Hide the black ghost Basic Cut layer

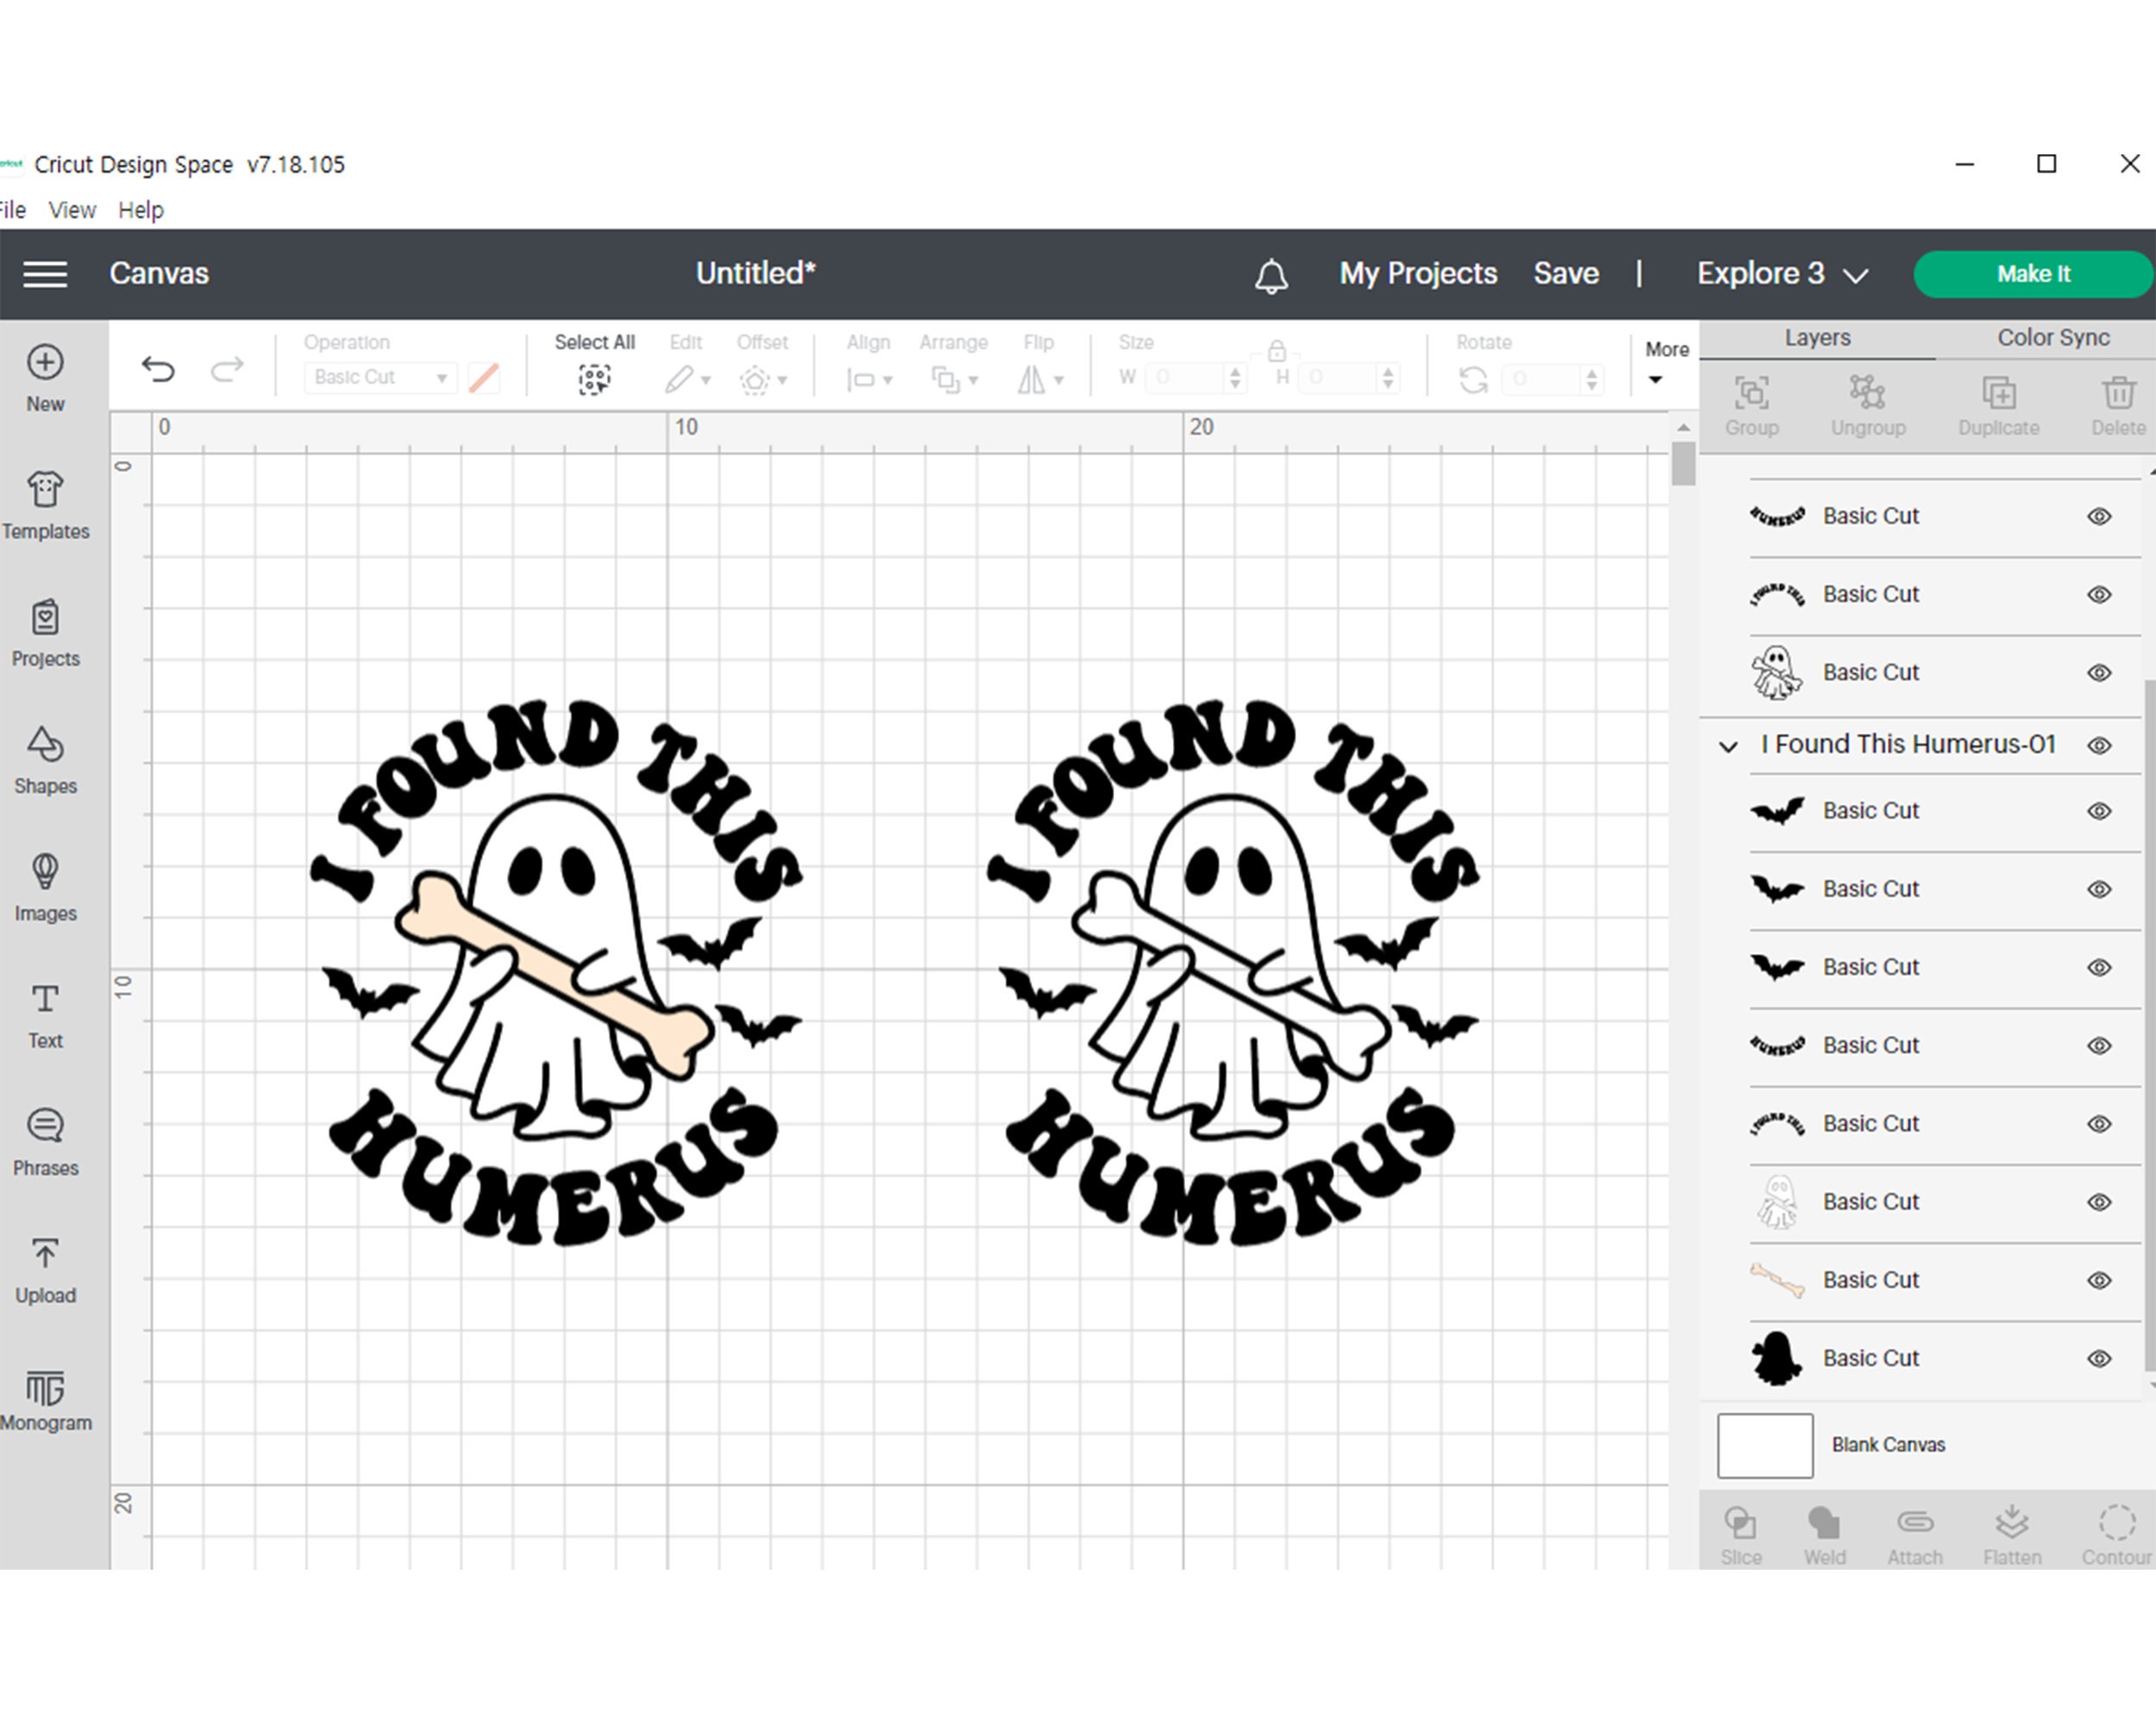pyautogui.click(x=2100, y=1358)
